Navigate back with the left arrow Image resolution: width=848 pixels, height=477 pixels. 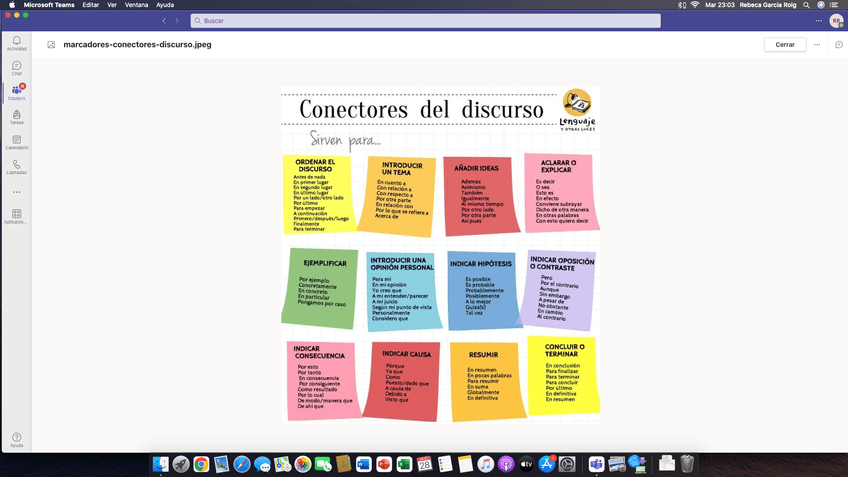[164, 20]
